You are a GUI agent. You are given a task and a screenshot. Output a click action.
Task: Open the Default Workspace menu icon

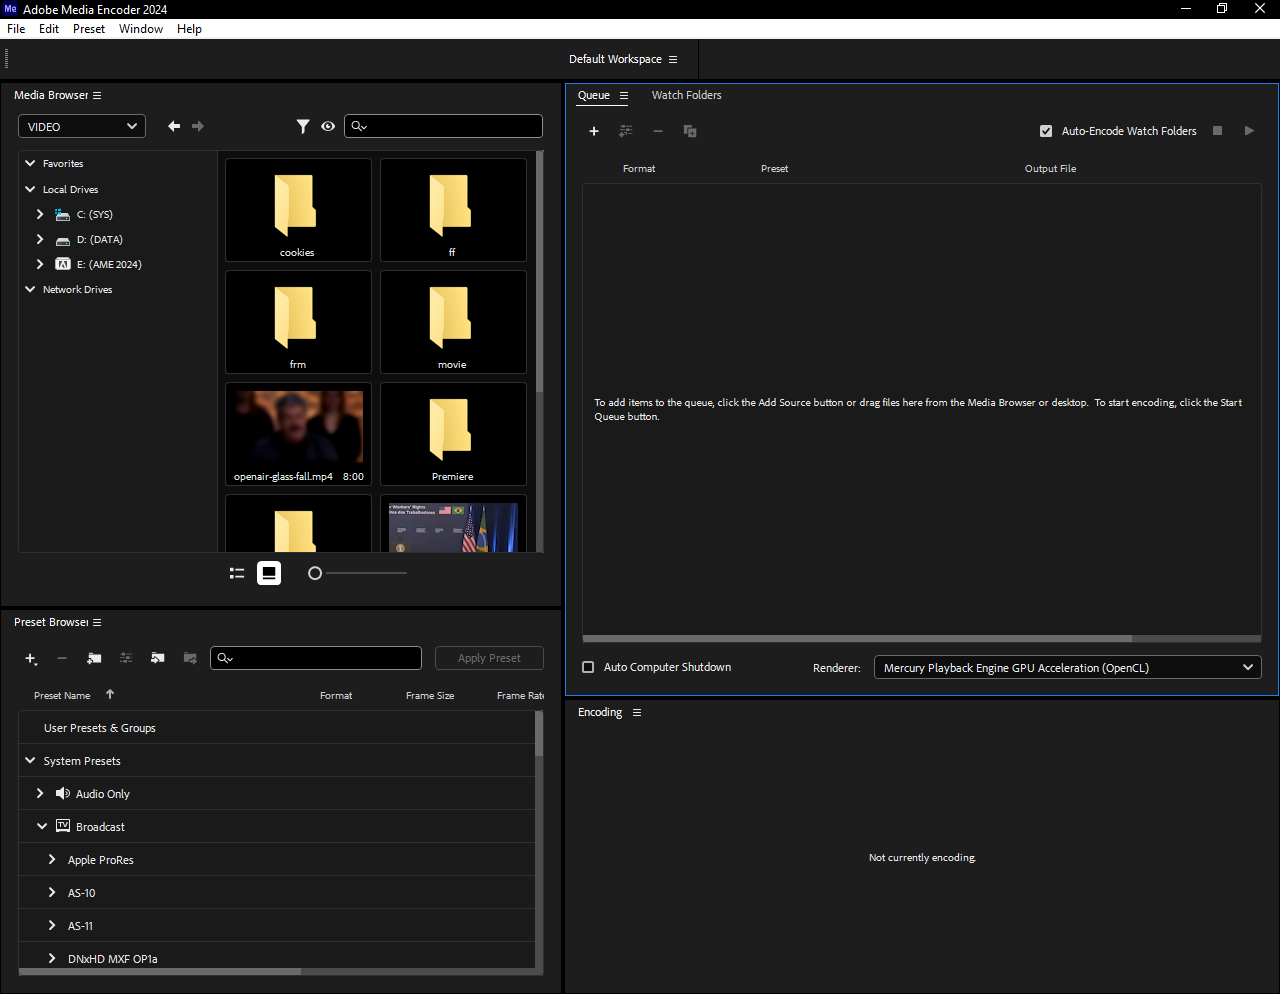pyautogui.click(x=673, y=60)
